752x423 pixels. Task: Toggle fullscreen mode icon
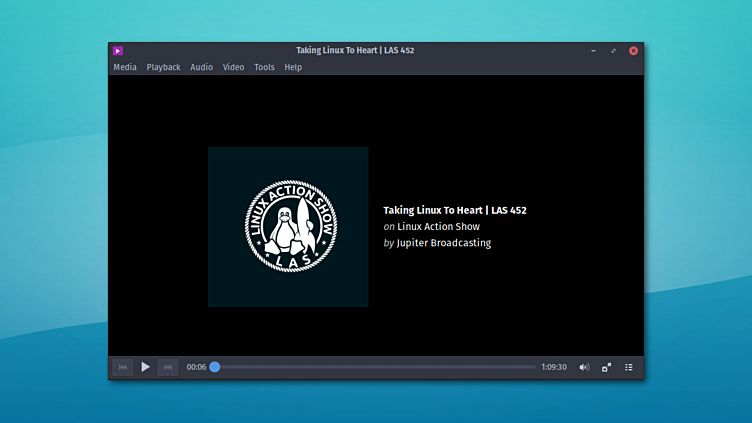coord(607,367)
